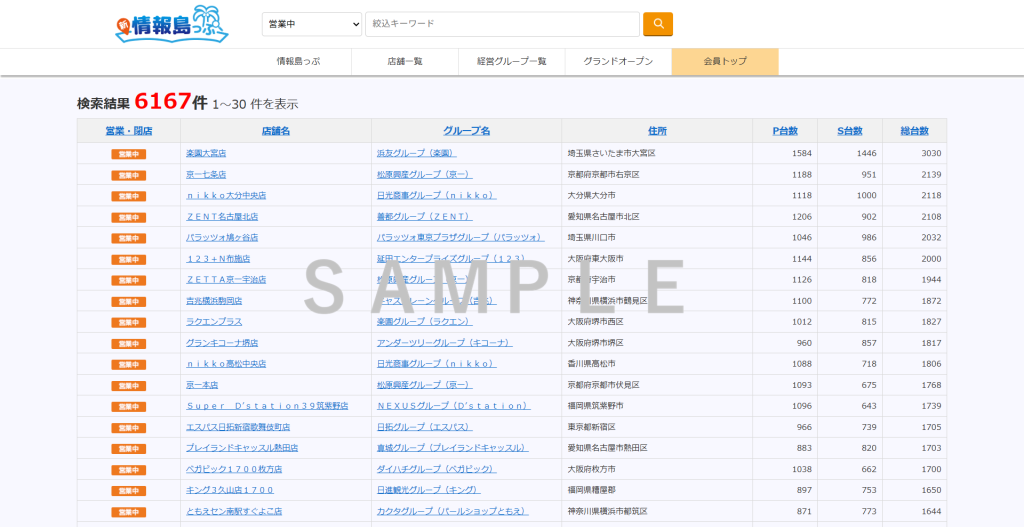This screenshot has height=527, width=1024.
Task: Sort table by 店舗名 header
Action: pos(276,131)
